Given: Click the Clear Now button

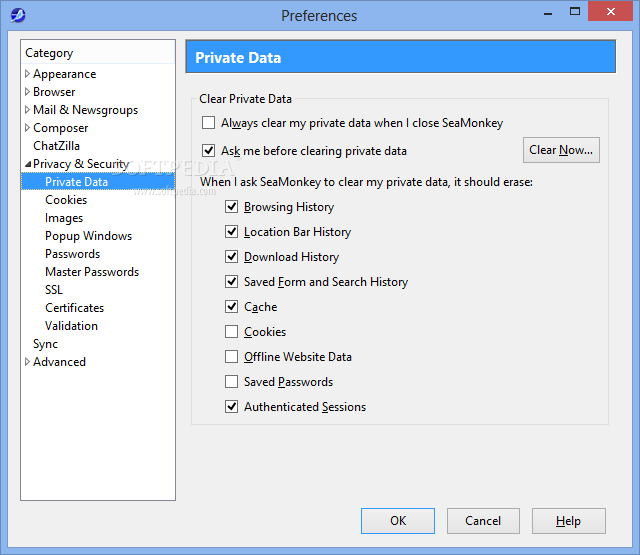Looking at the screenshot, I should point(561,150).
